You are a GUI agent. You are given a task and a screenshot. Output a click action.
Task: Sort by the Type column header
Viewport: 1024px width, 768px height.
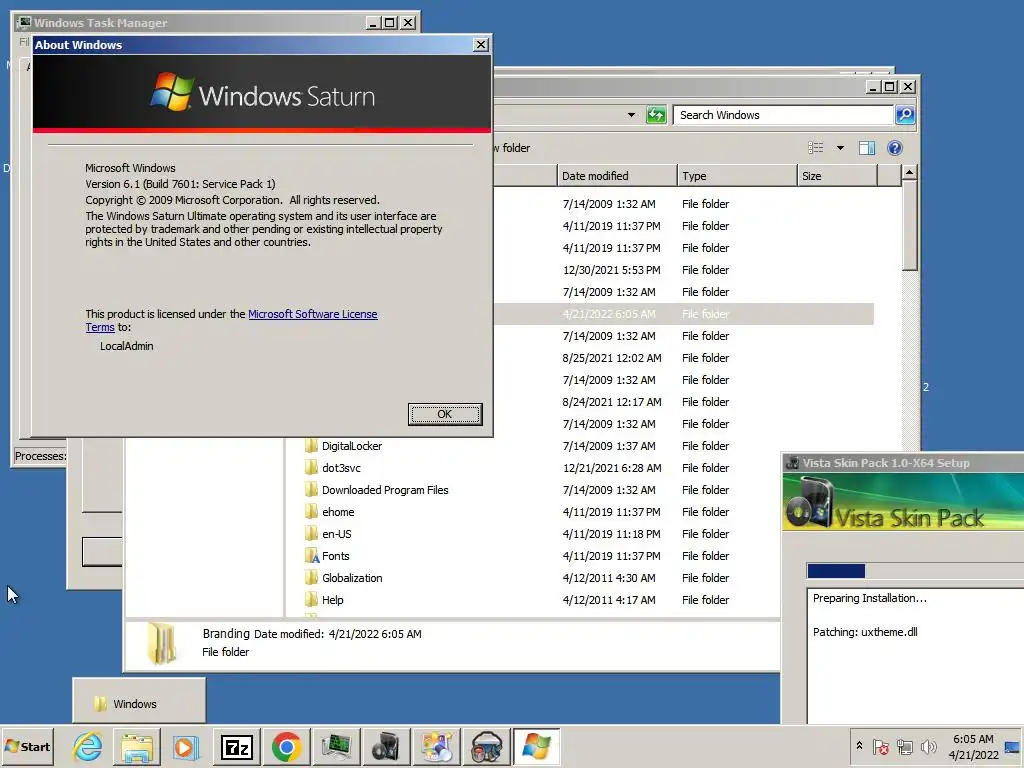[737, 176]
